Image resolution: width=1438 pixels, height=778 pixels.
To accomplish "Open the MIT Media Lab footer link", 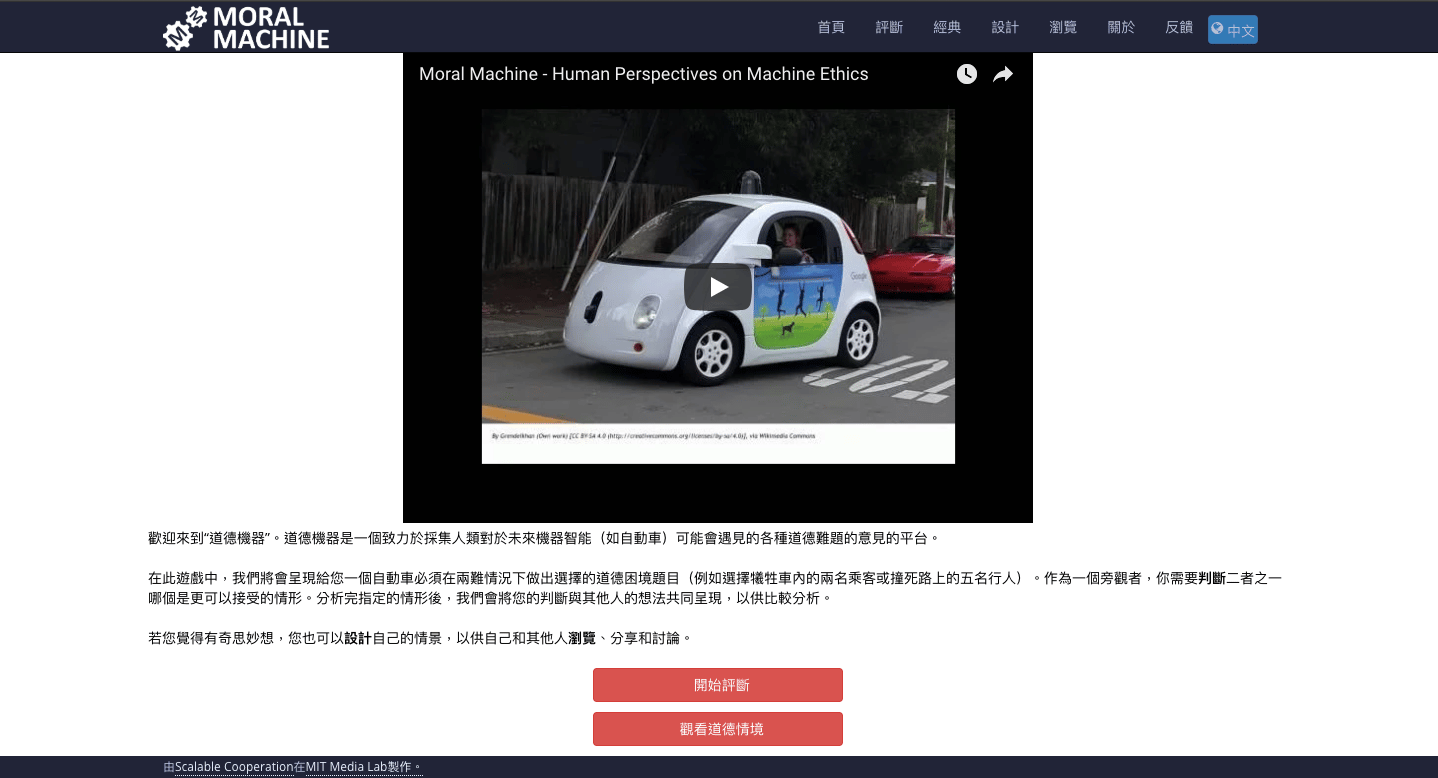I will pos(346,767).
